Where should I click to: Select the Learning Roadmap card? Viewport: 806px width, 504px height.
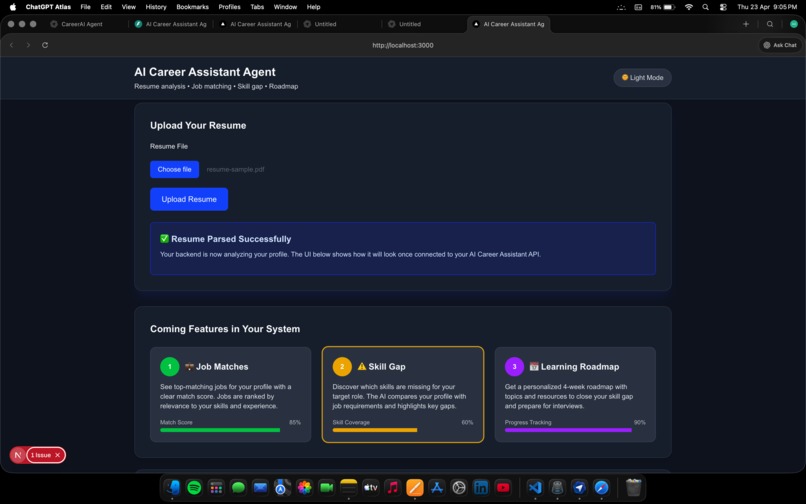tap(575, 394)
